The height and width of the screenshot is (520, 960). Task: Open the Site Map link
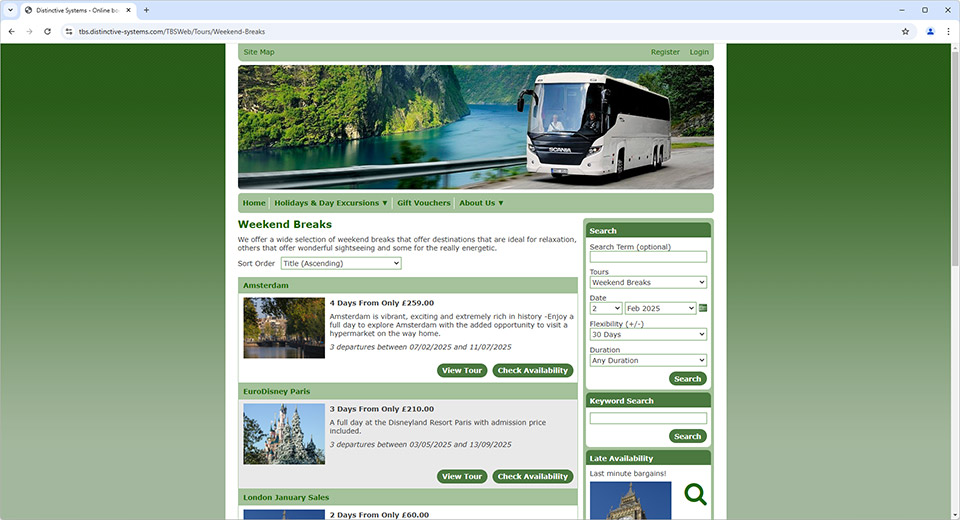tap(259, 52)
